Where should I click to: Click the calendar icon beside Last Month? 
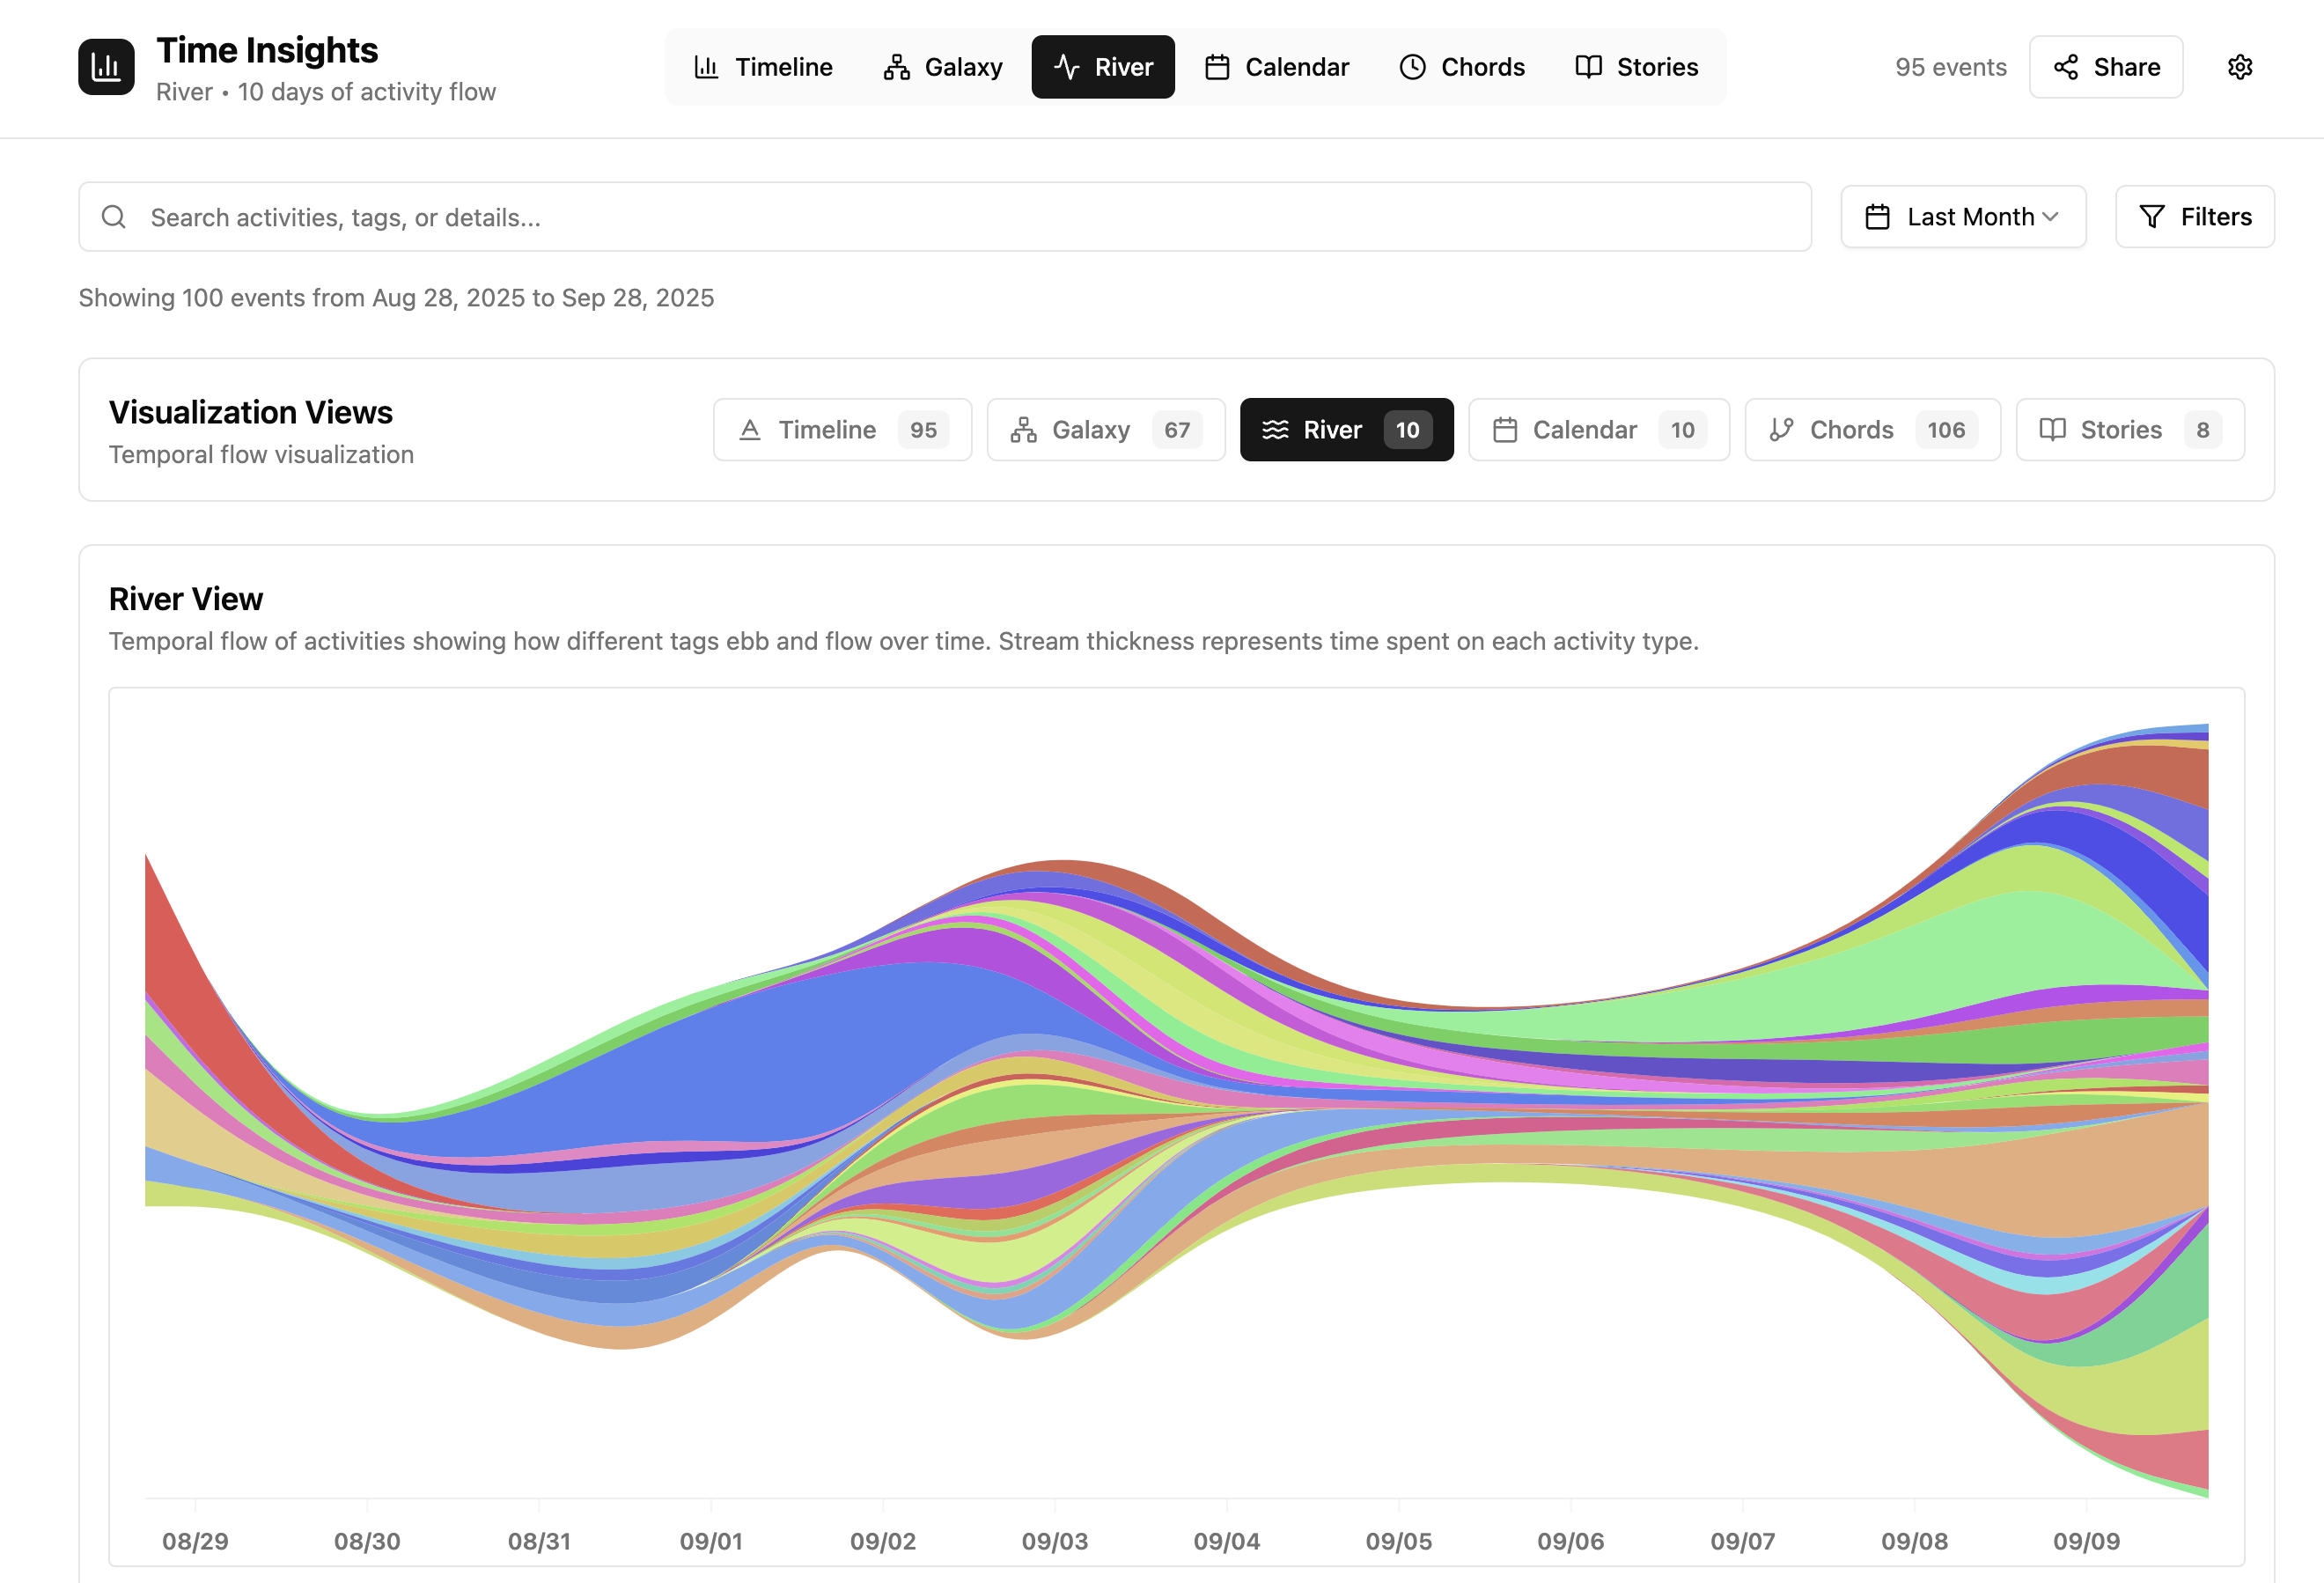[1877, 217]
